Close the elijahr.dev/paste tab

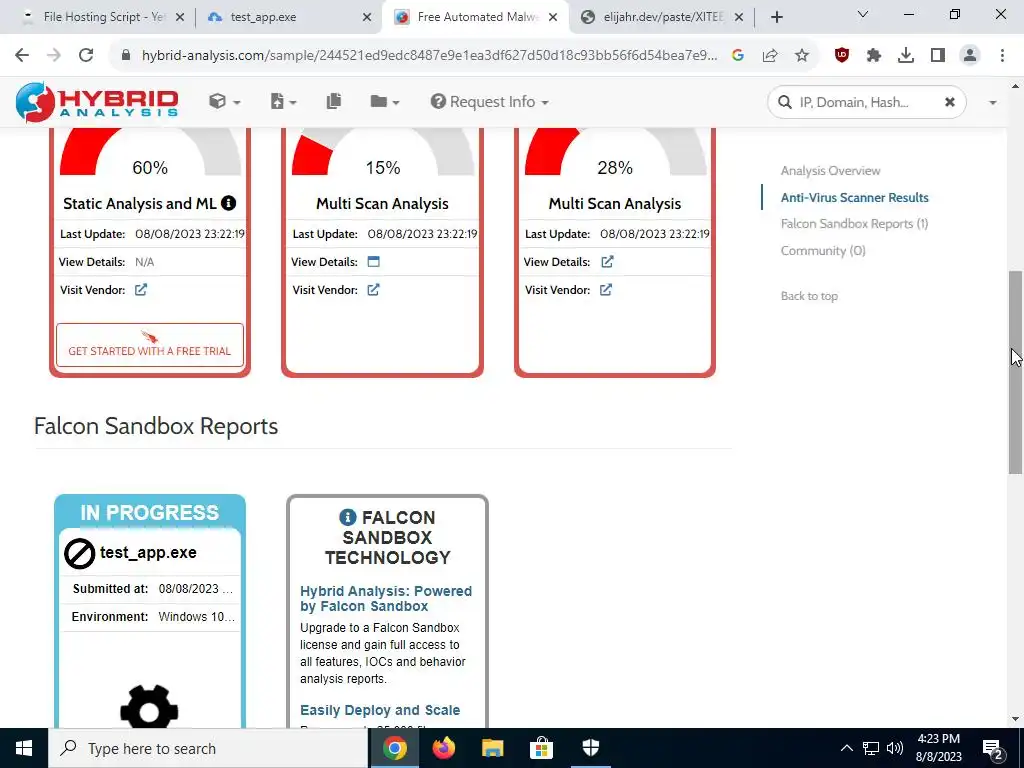tap(739, 18)
